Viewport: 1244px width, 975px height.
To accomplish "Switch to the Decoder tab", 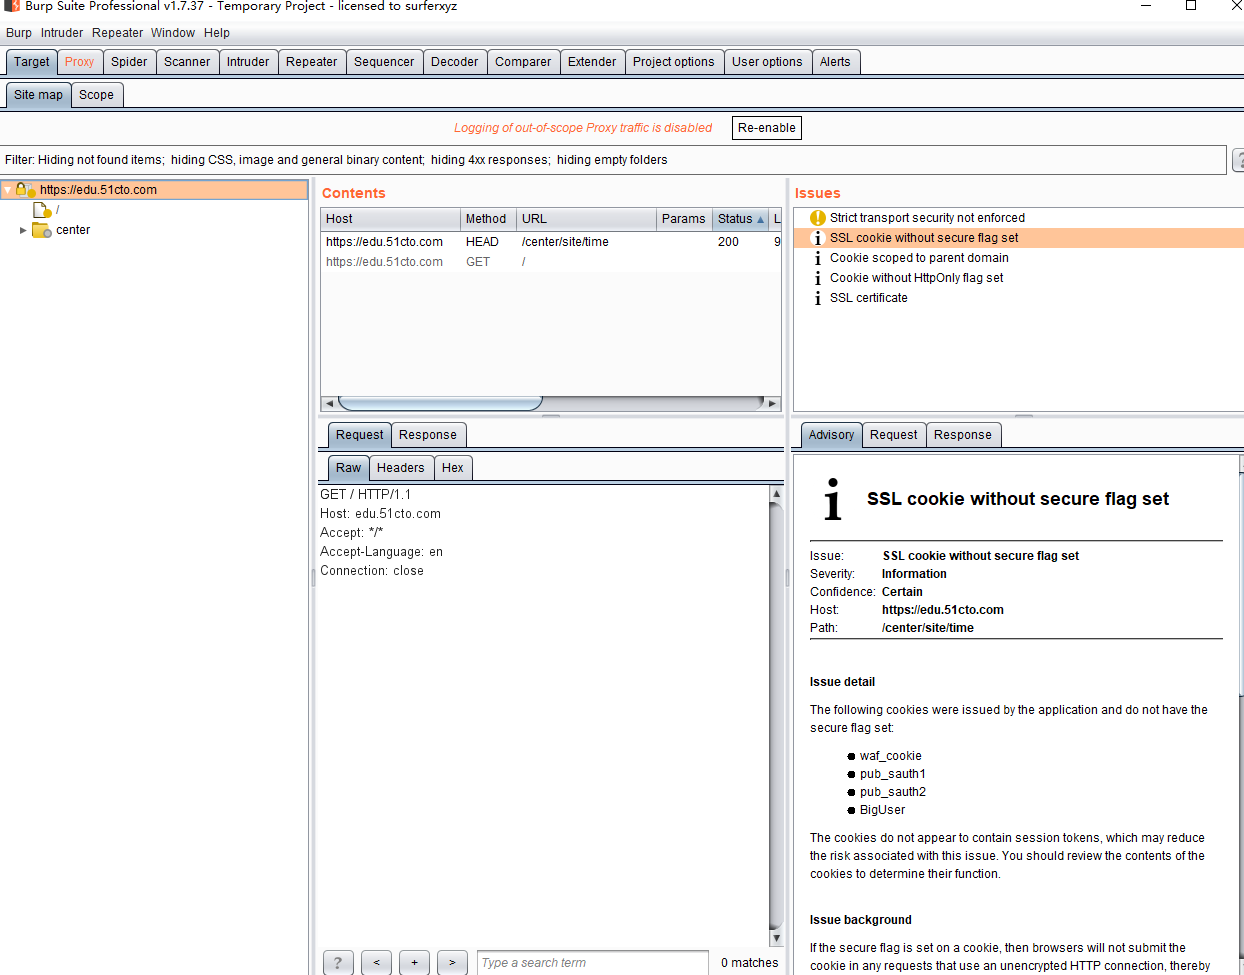I will pyautogui.click(x=455, y=62).
